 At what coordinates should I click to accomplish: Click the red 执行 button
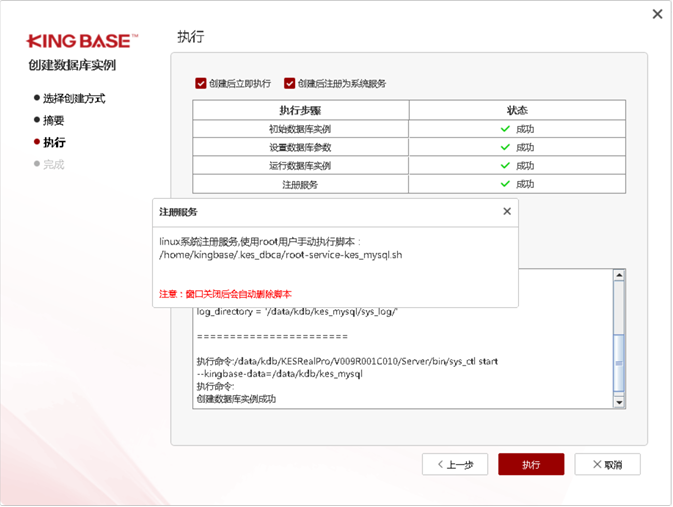[531, 464]
